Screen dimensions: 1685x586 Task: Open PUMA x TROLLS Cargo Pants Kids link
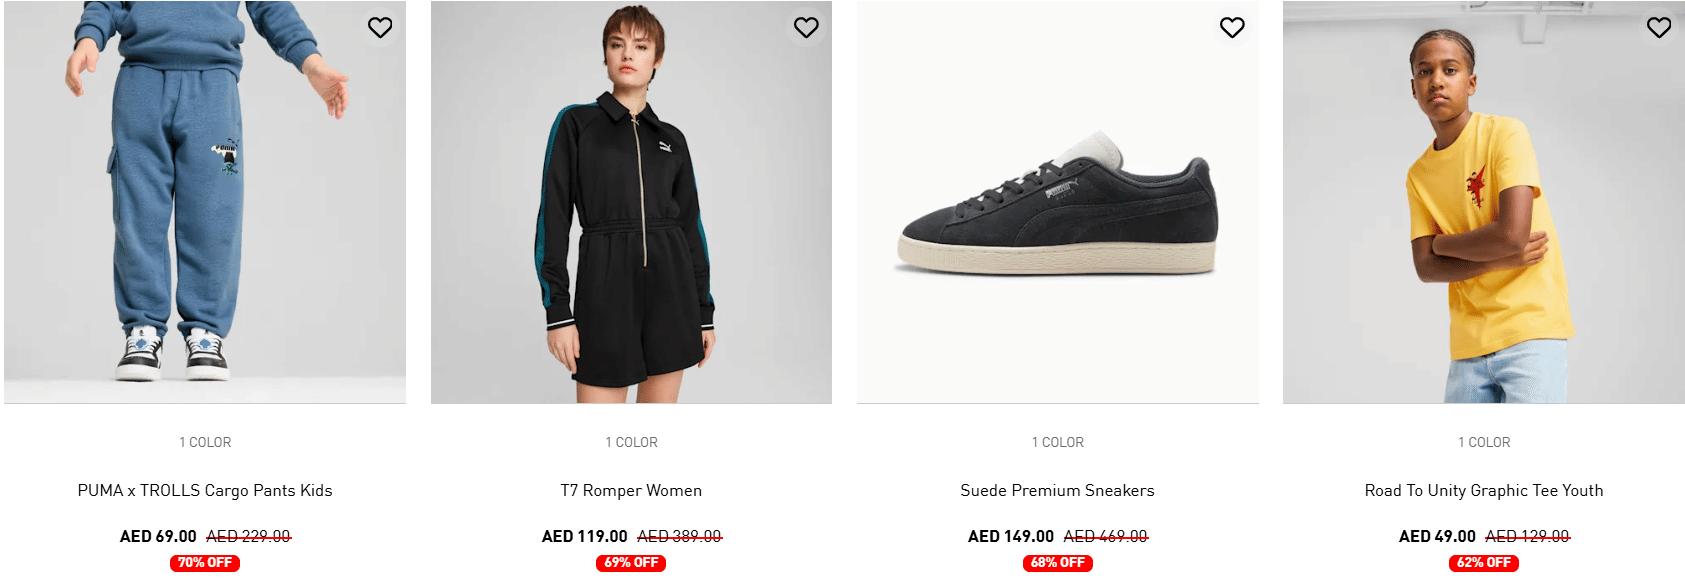pos(205,491)
